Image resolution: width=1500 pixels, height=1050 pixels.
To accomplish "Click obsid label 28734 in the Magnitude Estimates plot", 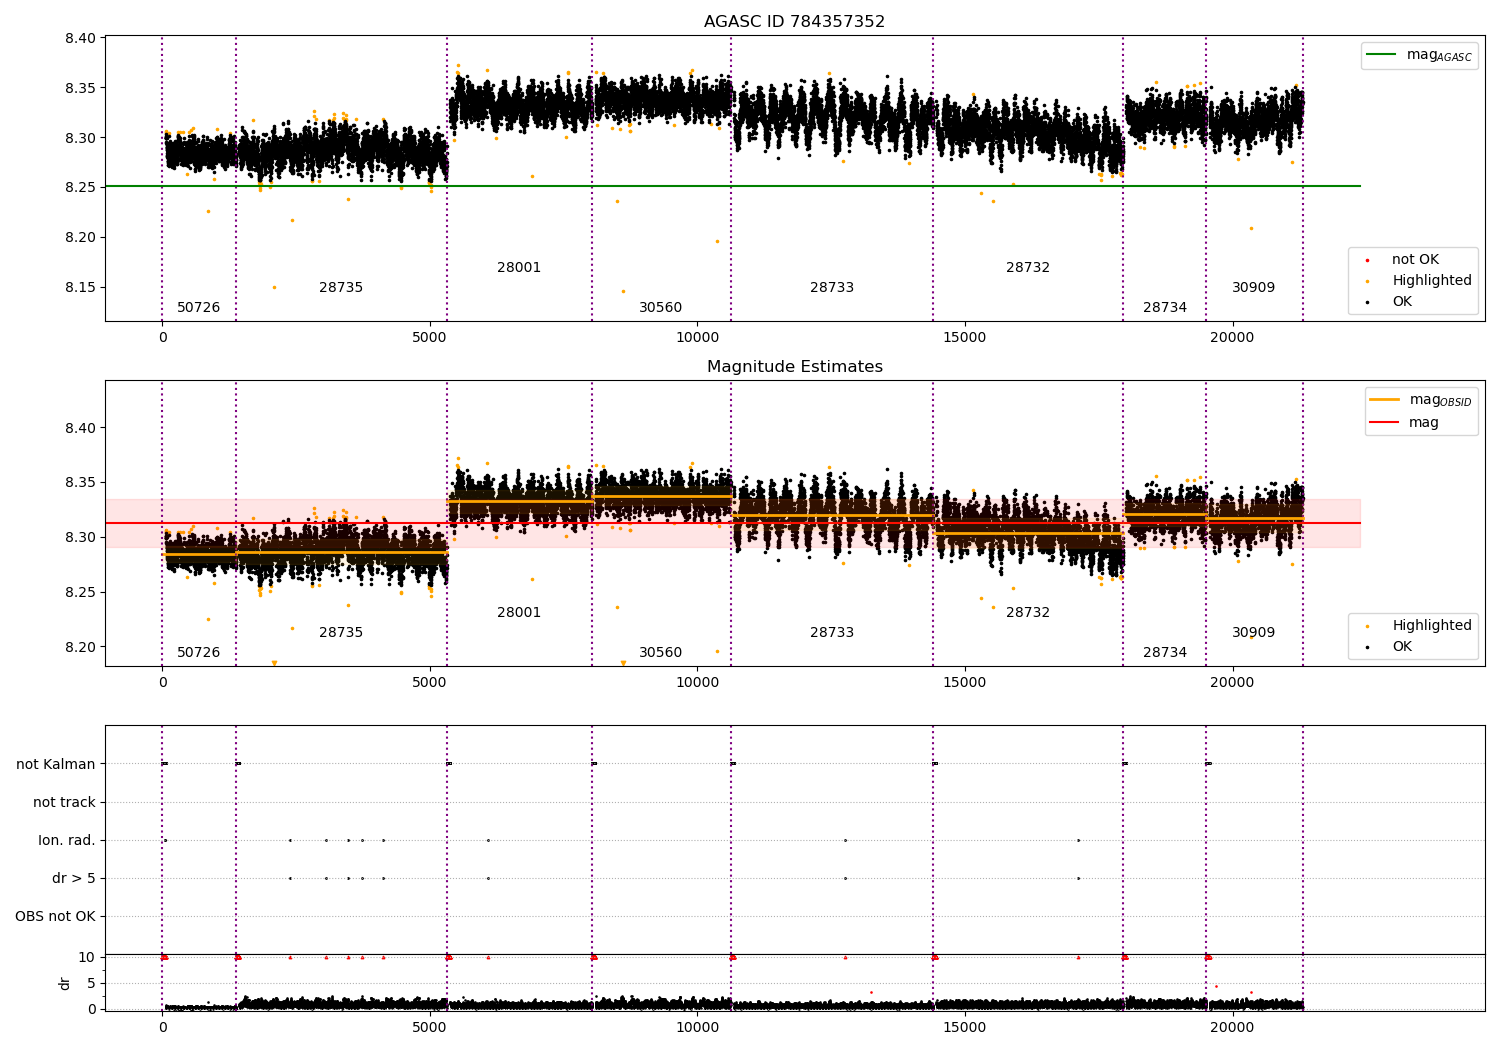I will (x=1165, y=653).
